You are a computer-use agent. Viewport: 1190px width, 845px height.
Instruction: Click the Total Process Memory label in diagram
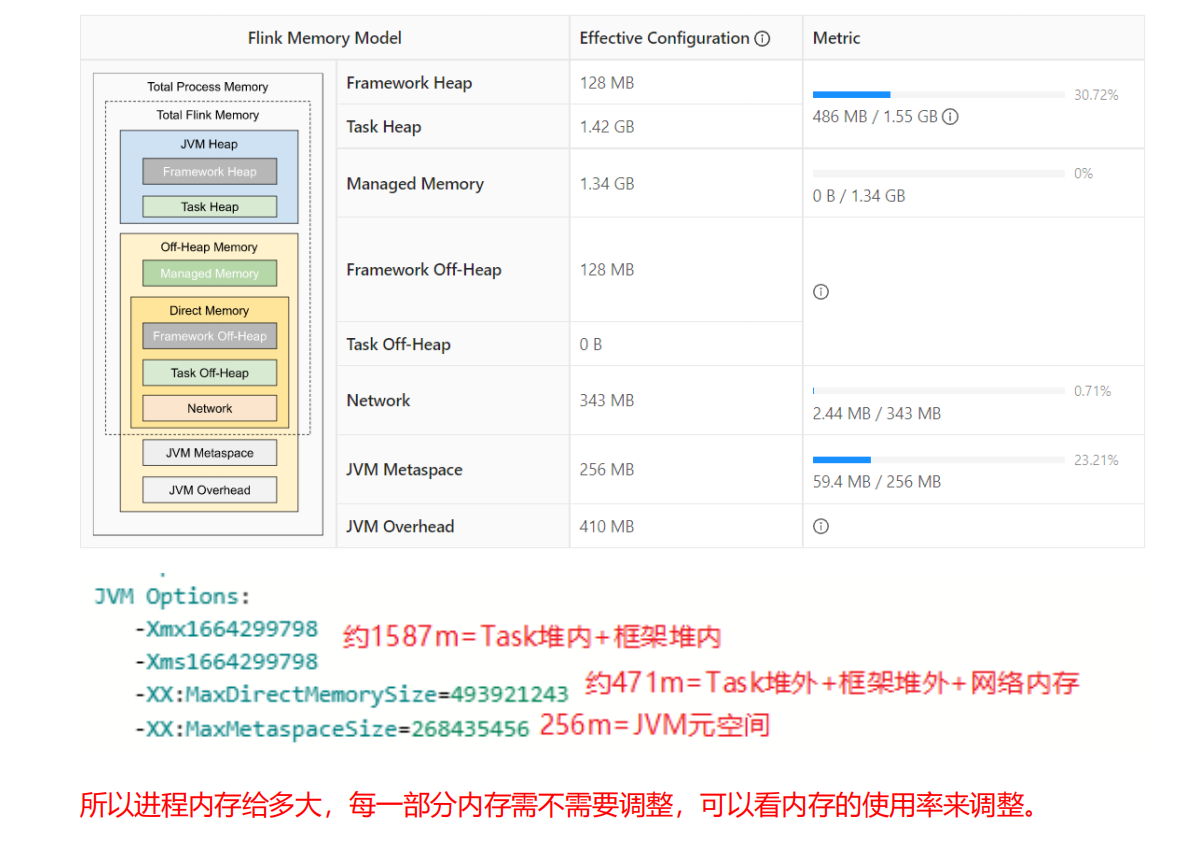point(208,87)
